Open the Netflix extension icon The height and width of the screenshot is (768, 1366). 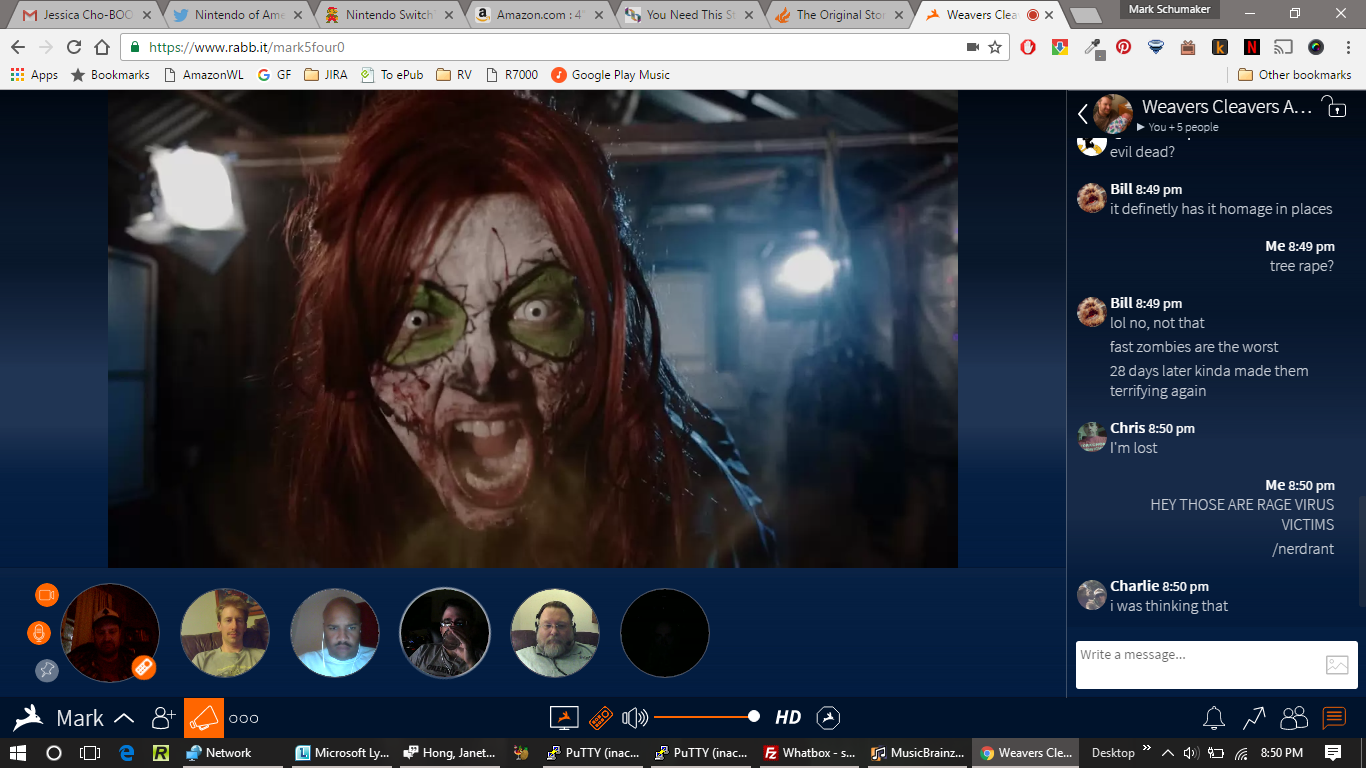1251,47
